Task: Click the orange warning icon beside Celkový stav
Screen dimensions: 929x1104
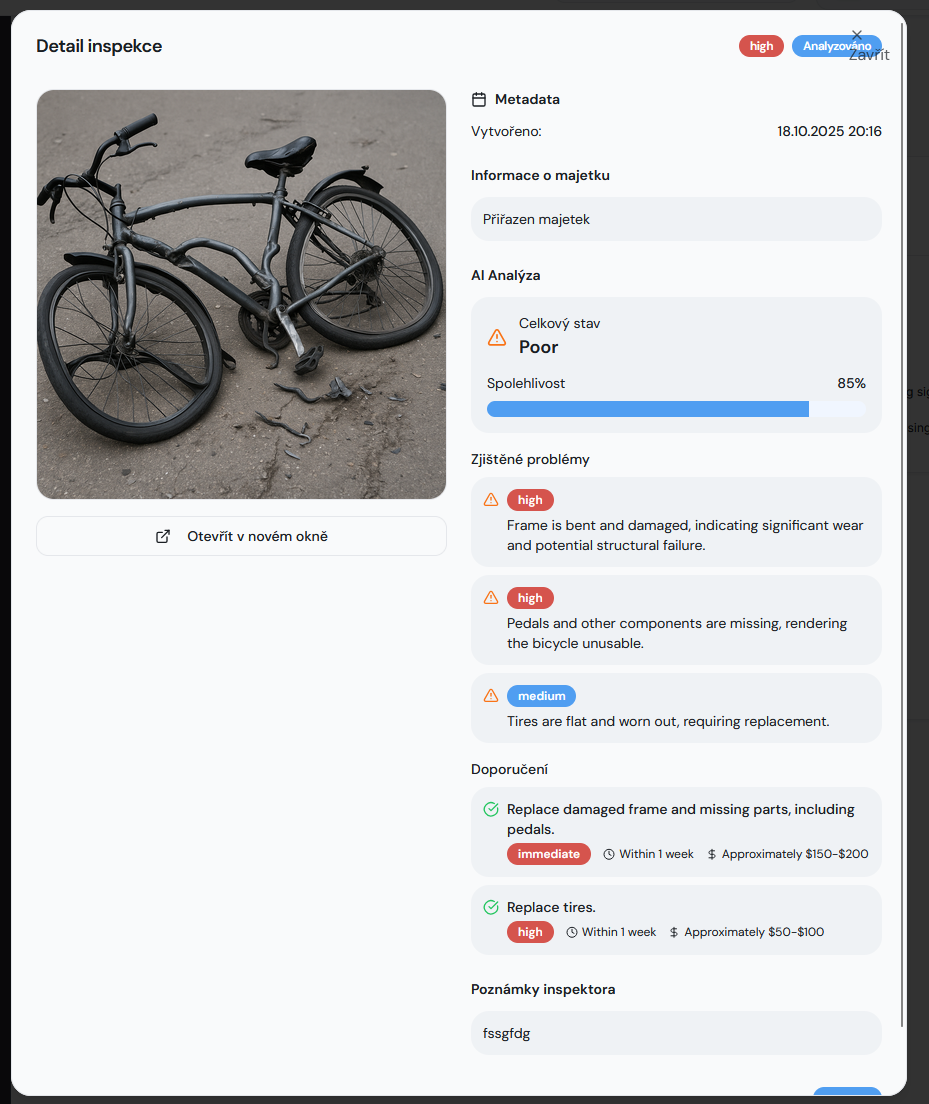Action: tap(497, 337)
